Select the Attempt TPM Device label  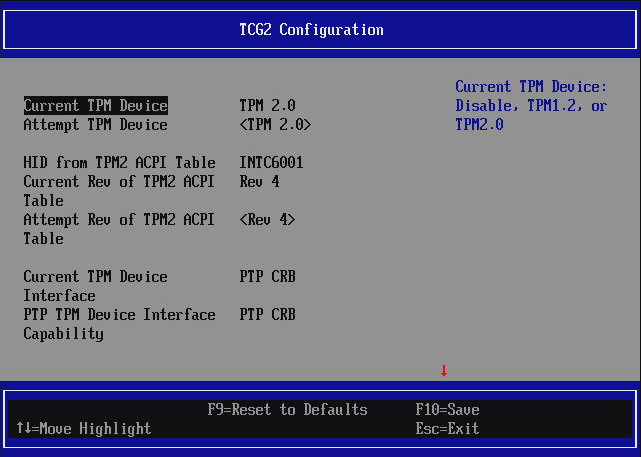point(95,124)
